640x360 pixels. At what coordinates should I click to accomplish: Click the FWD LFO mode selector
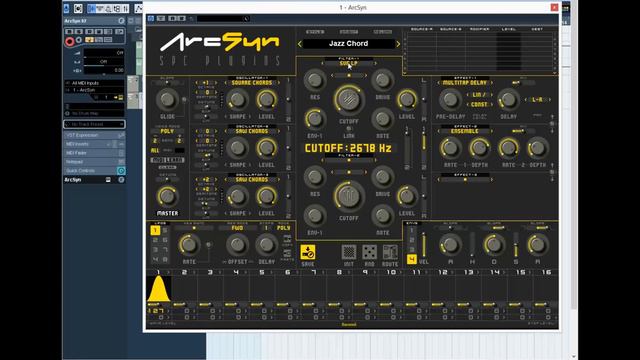tap(237, 228)
